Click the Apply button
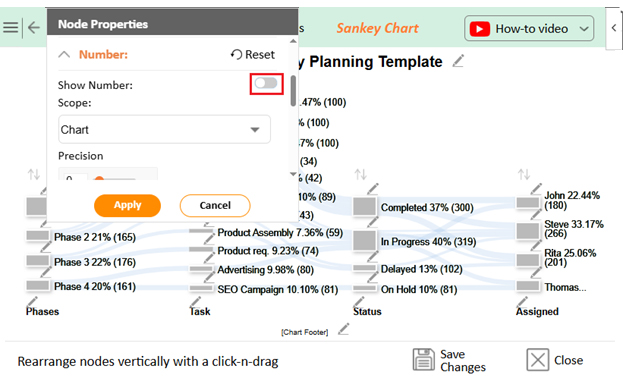The image size is (623, 385). pyautogui.click(x=127, y=205)
